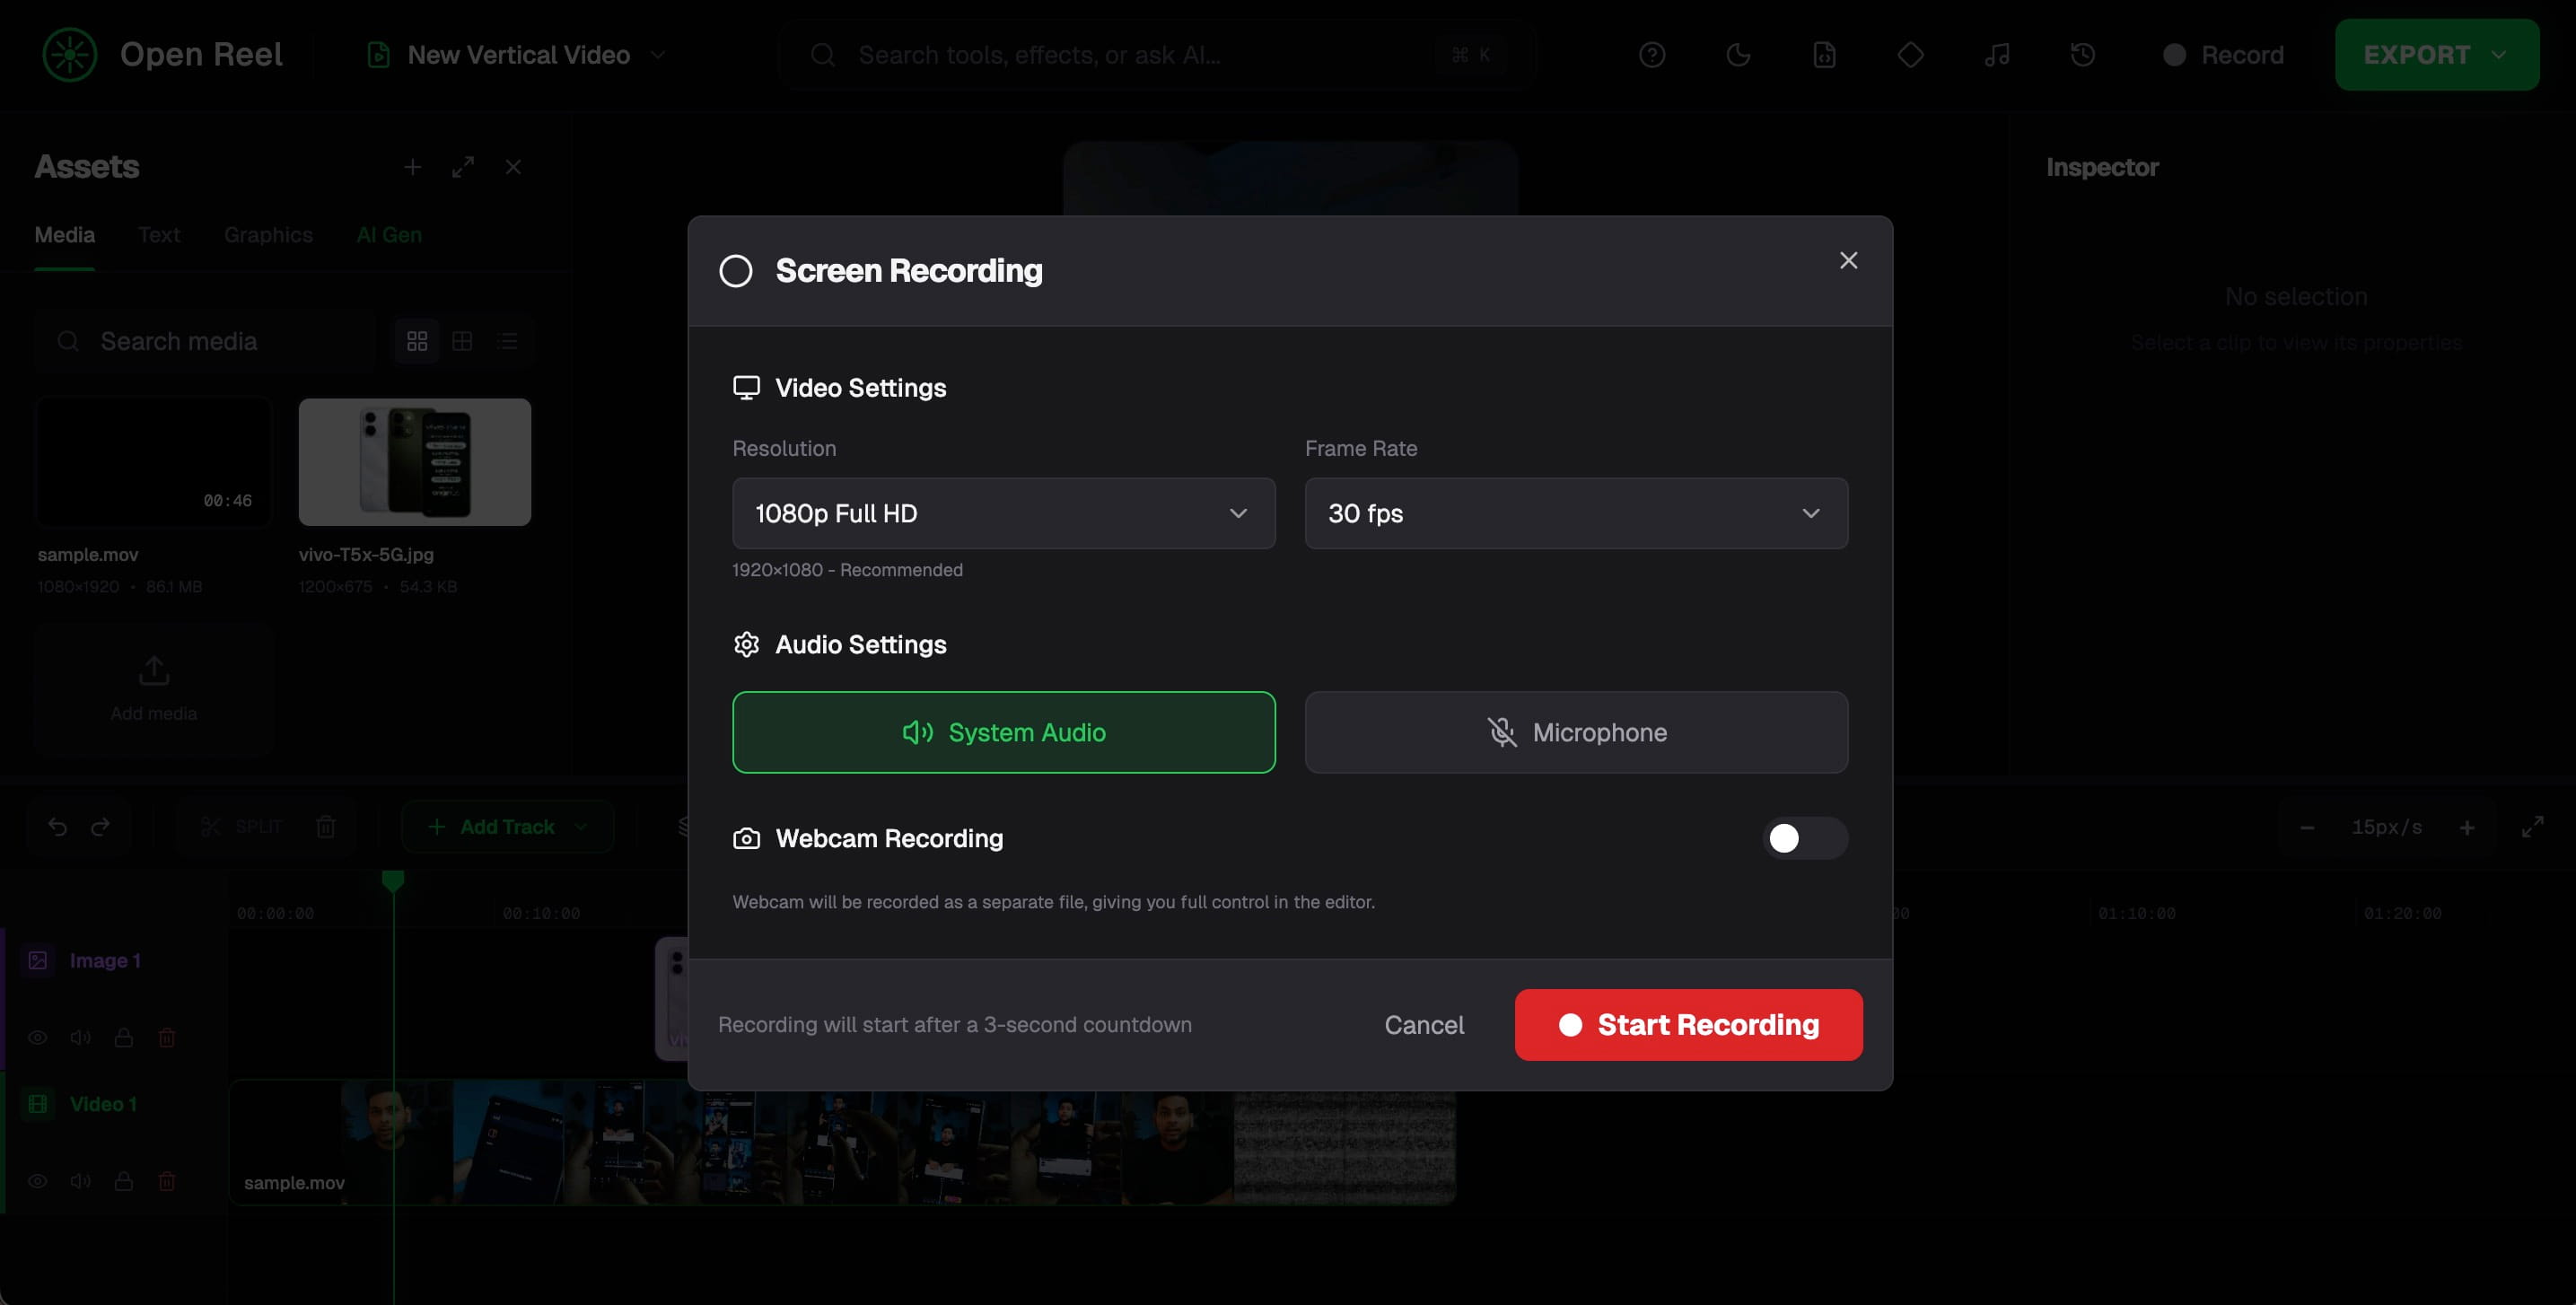Switch to the Text assets tab

click(x=159, y=235)
